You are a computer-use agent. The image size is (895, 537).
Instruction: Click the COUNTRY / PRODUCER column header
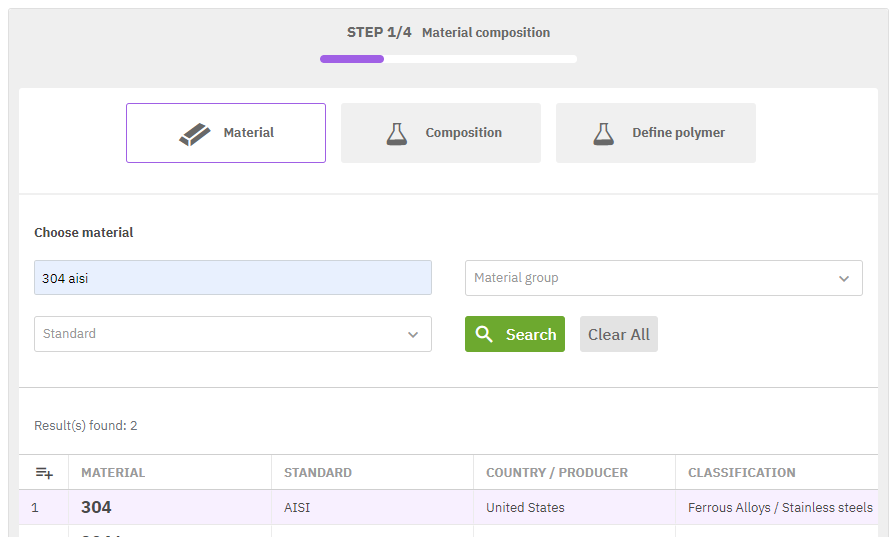point(556,472)
